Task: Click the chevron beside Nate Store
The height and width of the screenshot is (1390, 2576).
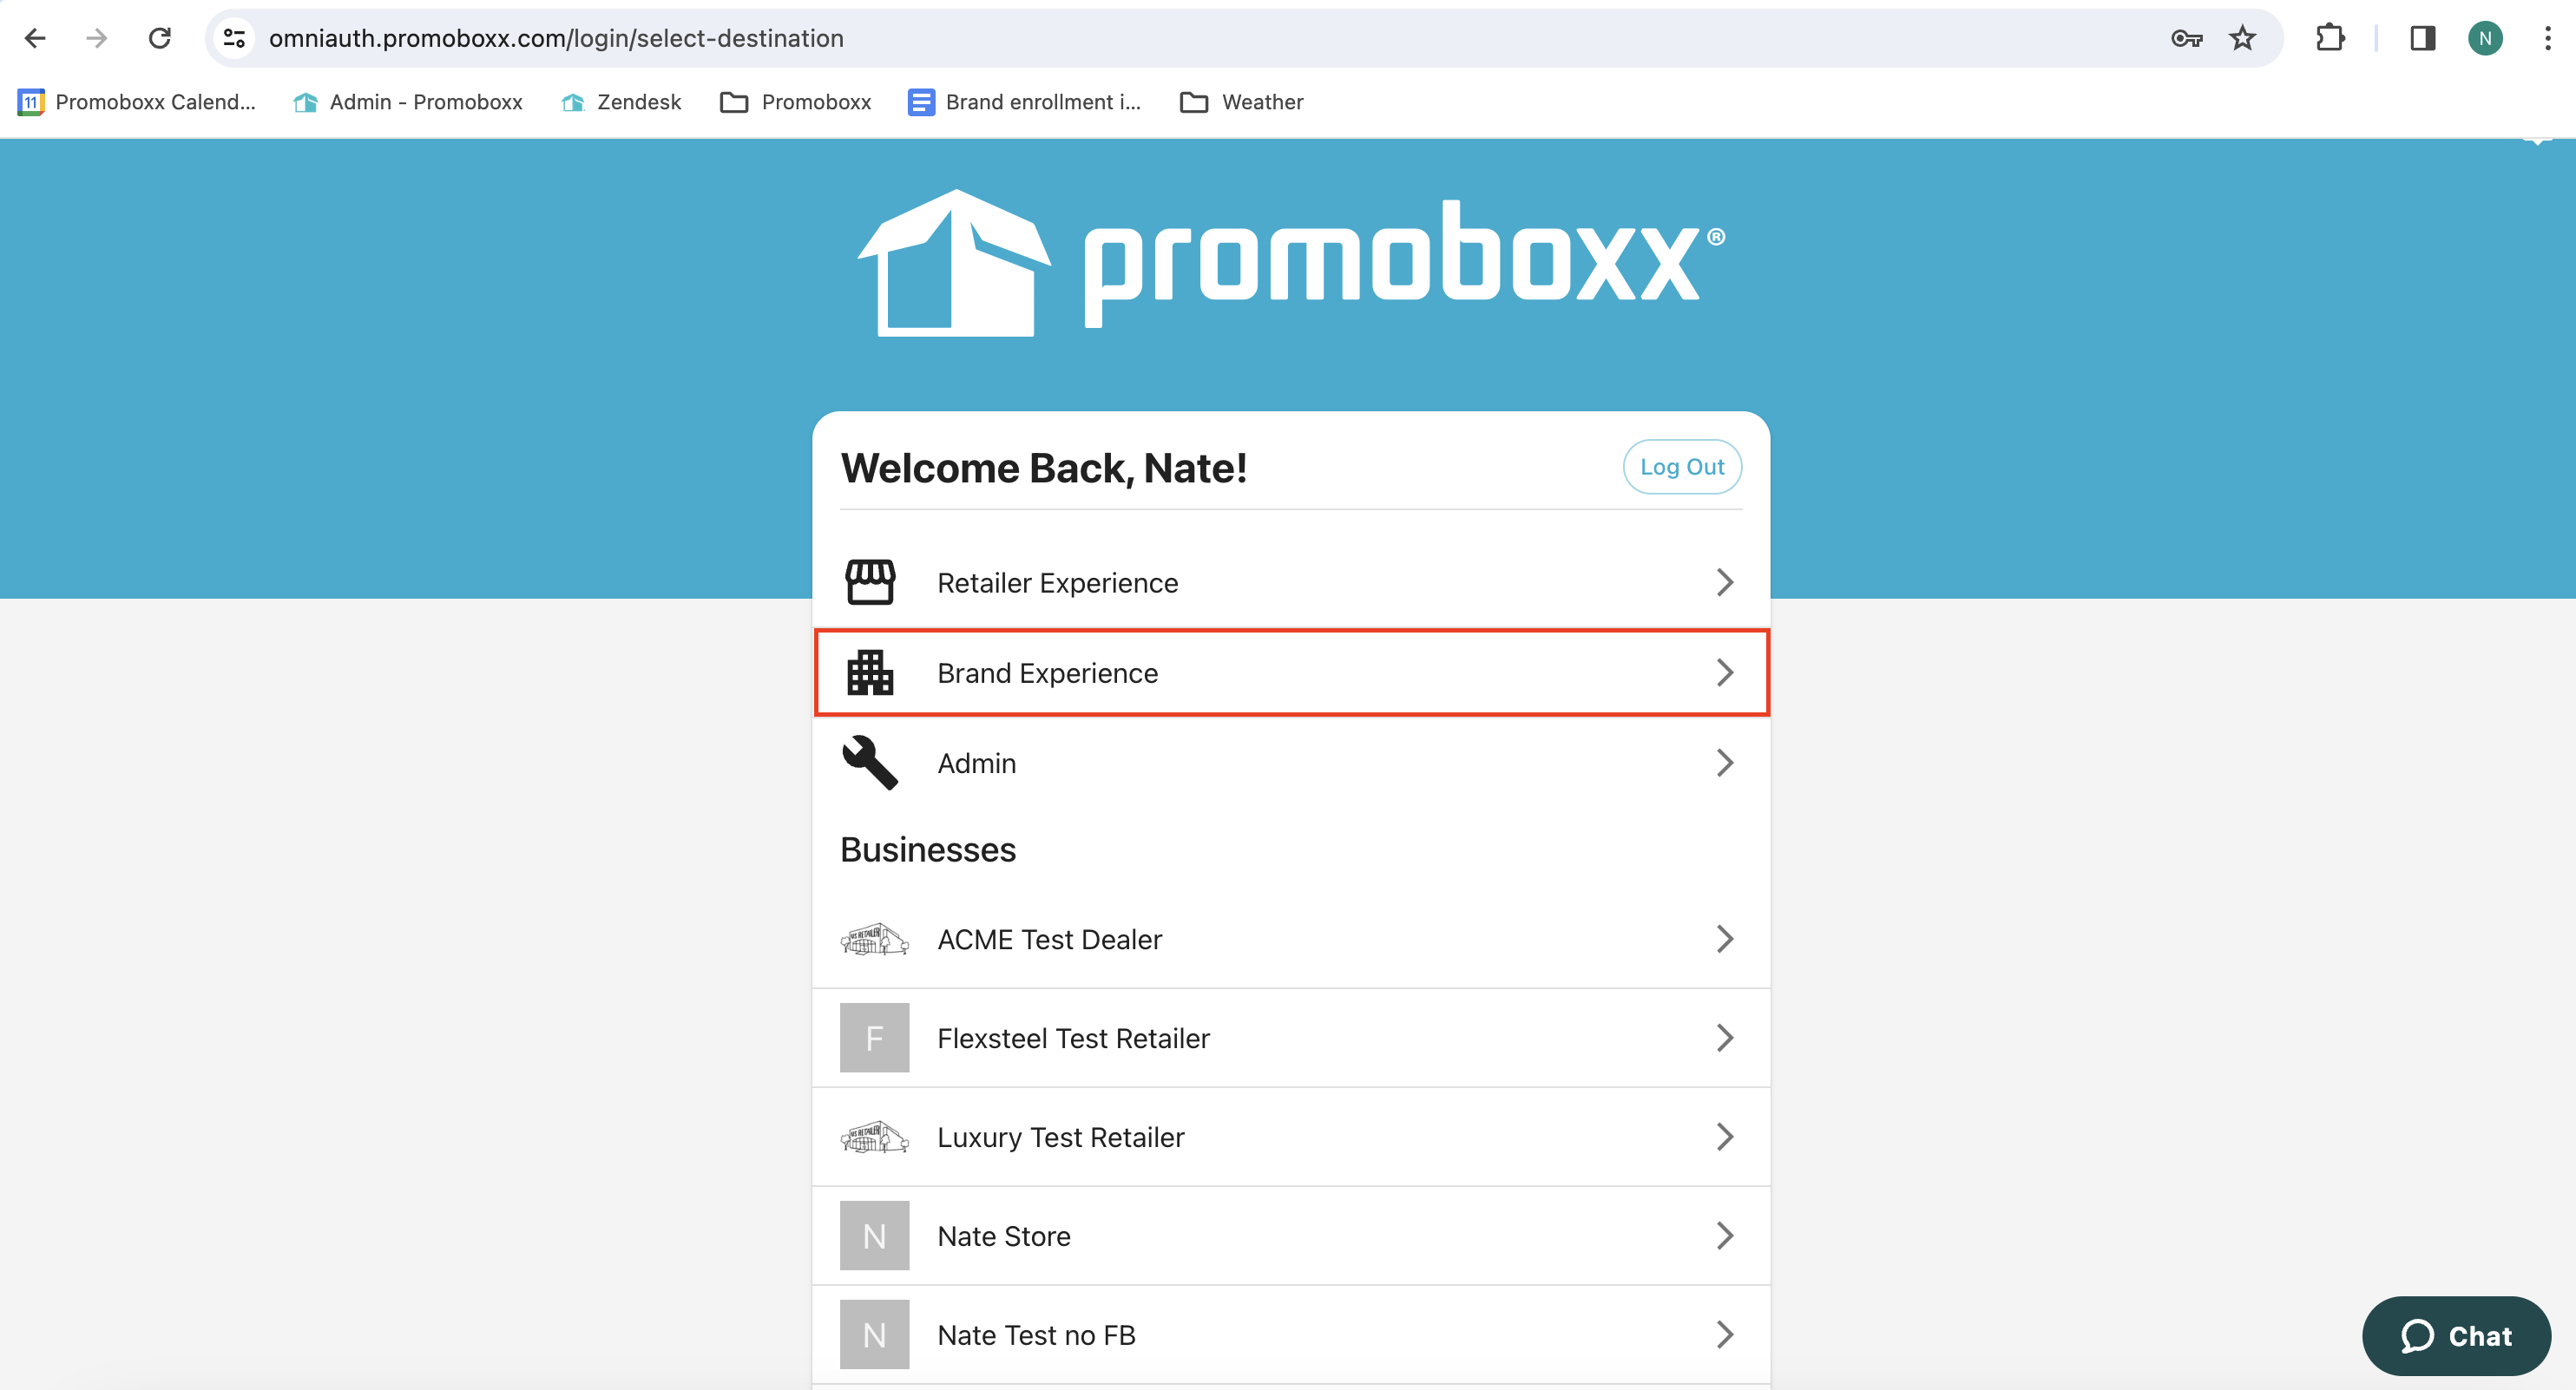Action: click(x=1725, y=1236)
